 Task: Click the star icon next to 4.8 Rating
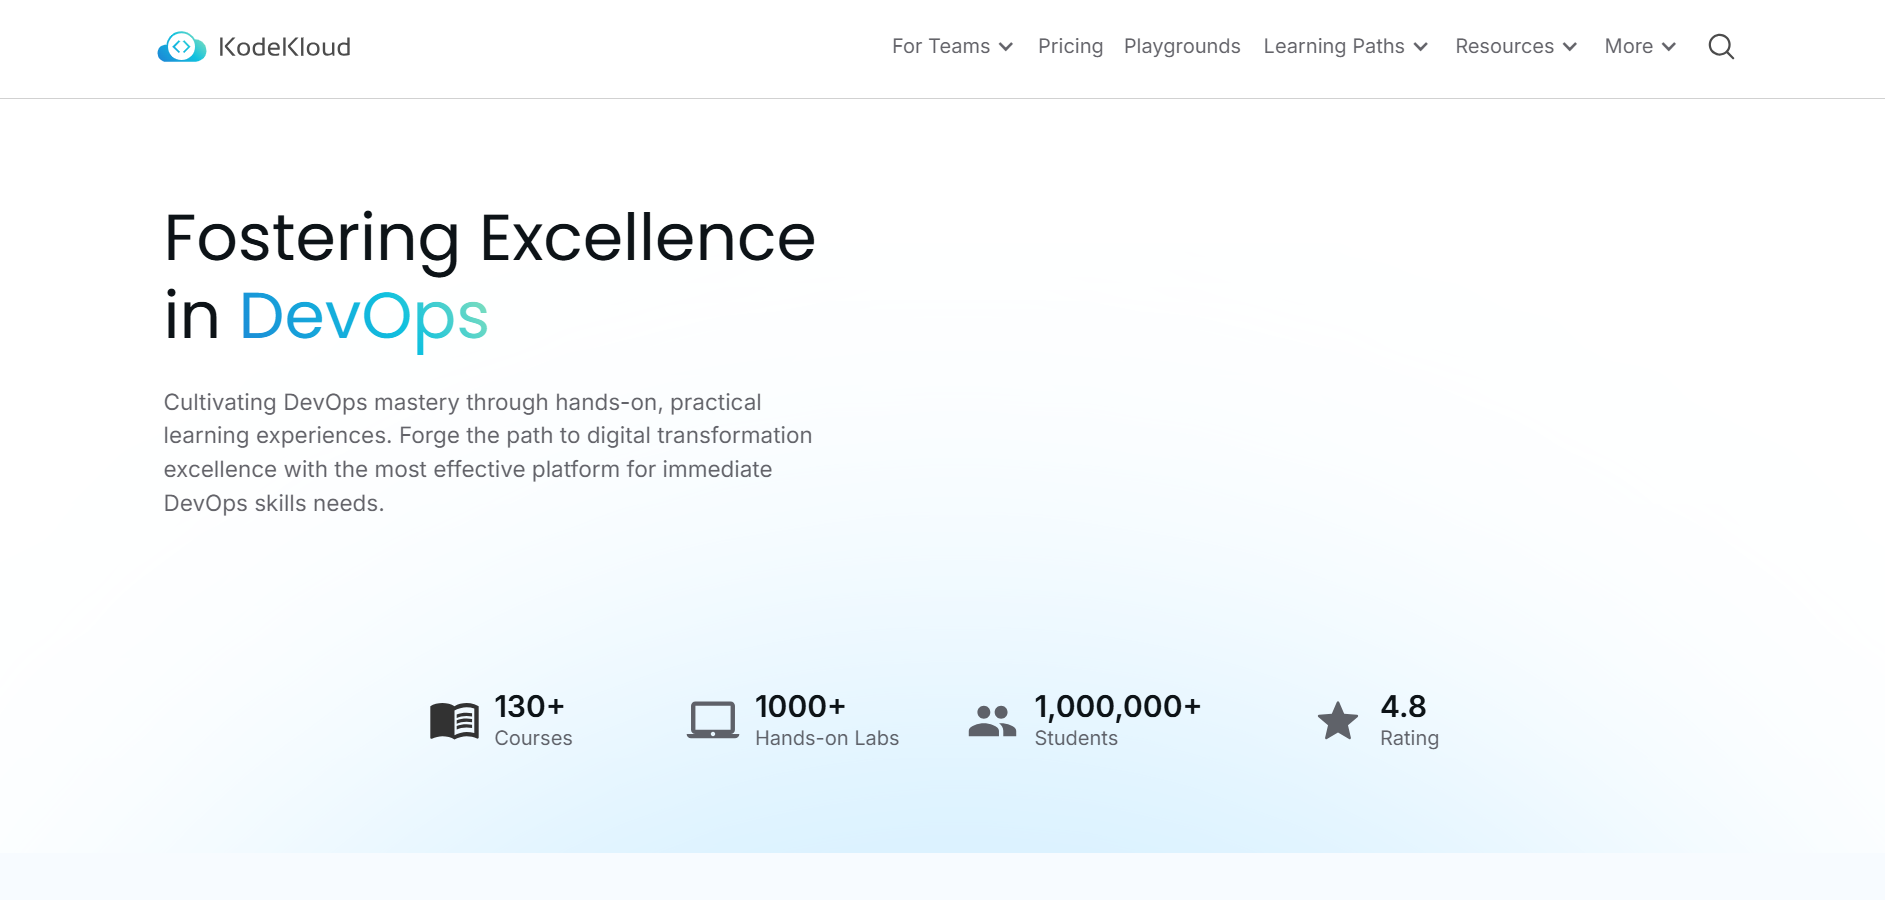point(1337,719)
